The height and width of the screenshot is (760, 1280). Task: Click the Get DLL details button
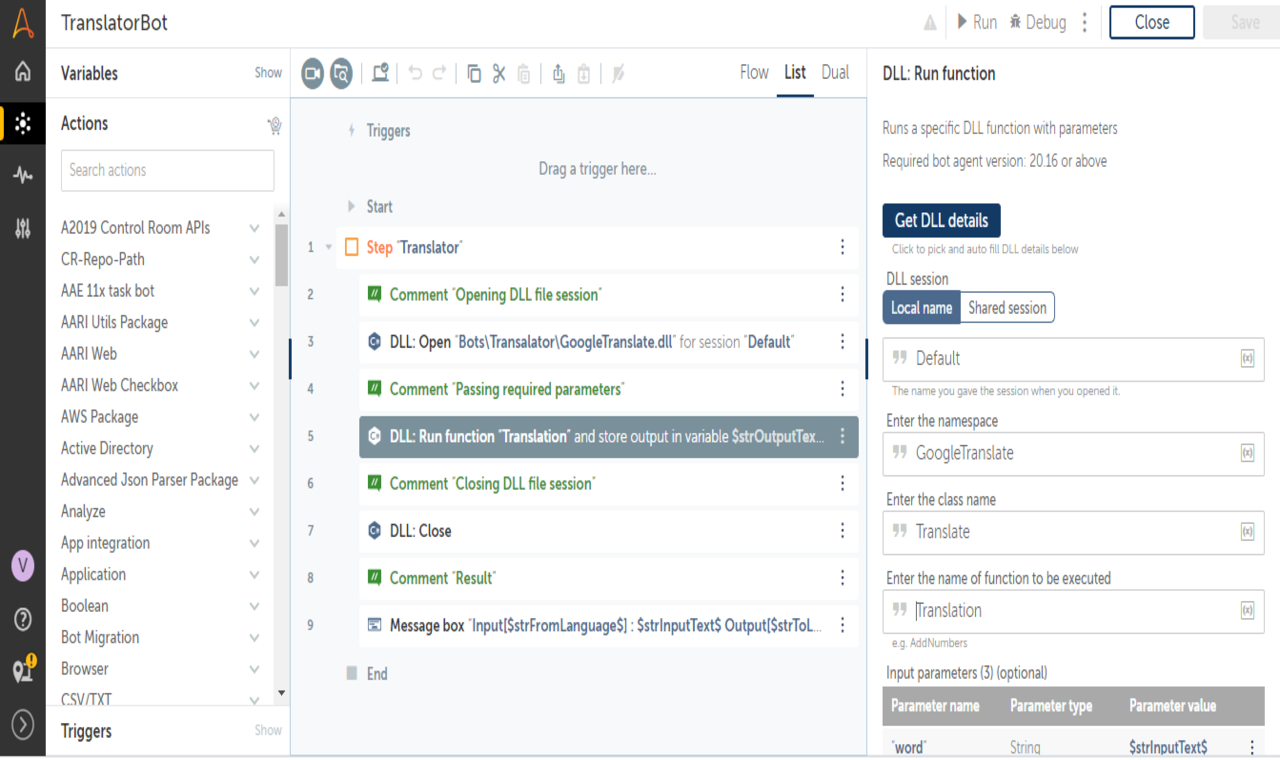click(x=941, y=220)
